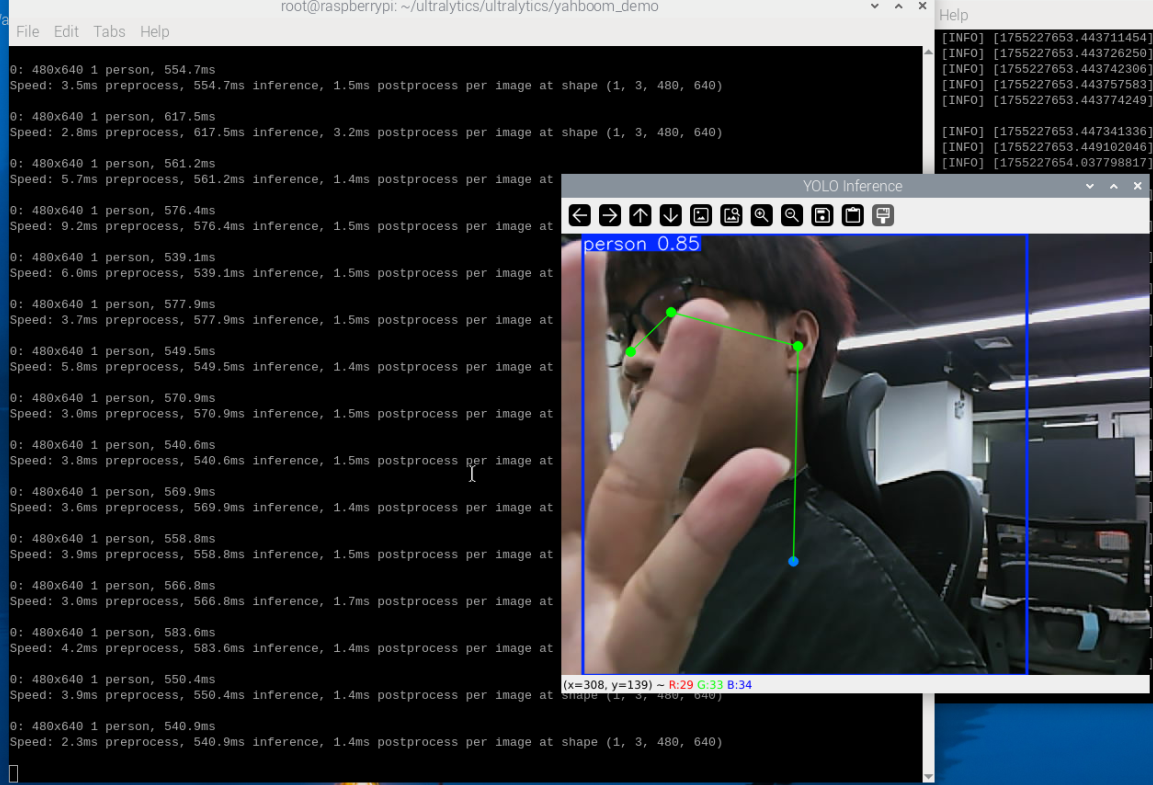This screenshot has width=1153, height=785.
Task: Save the current YOLO Inference image
Action: click(822, 215)
